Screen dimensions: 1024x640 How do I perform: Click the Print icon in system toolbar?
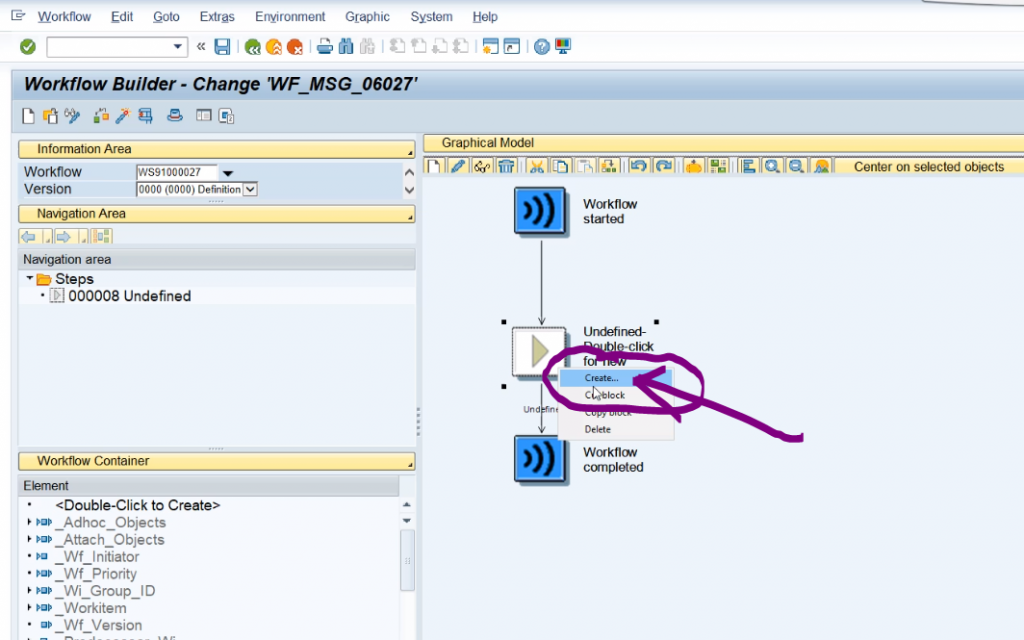pos(325,47)
